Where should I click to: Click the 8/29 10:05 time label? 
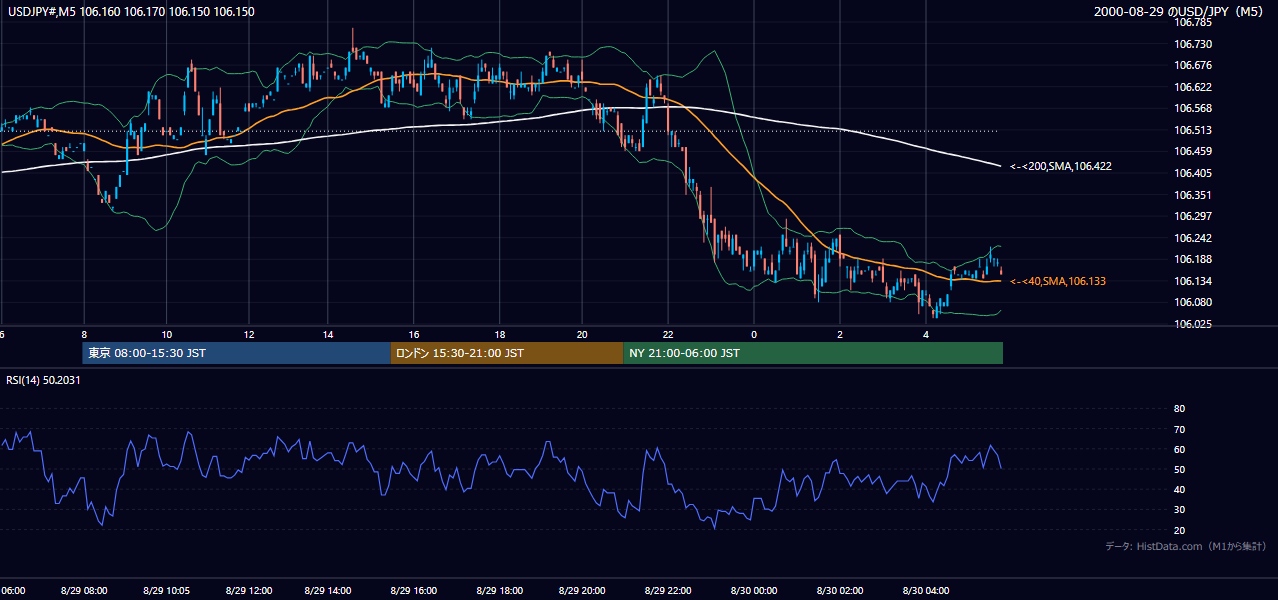(x=166, y=590)
